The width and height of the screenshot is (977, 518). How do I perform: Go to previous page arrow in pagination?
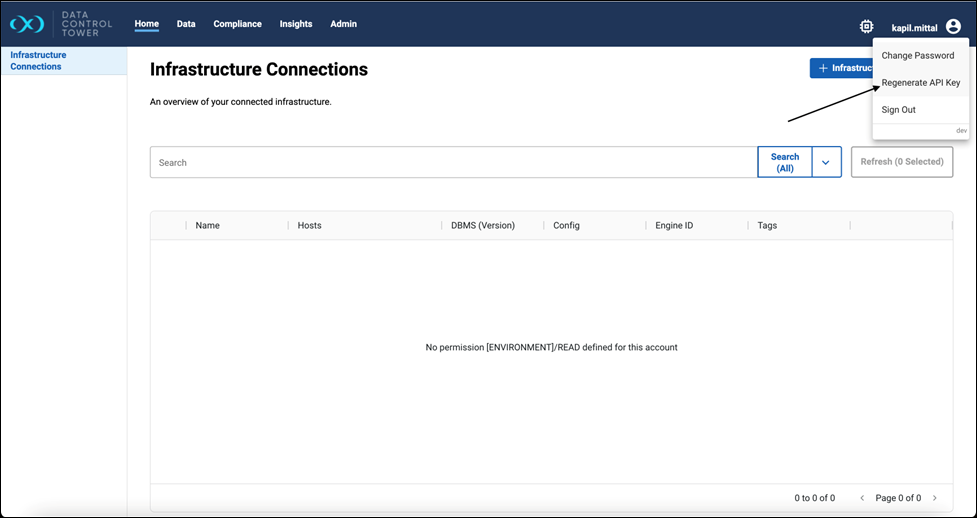pos(862,498)
